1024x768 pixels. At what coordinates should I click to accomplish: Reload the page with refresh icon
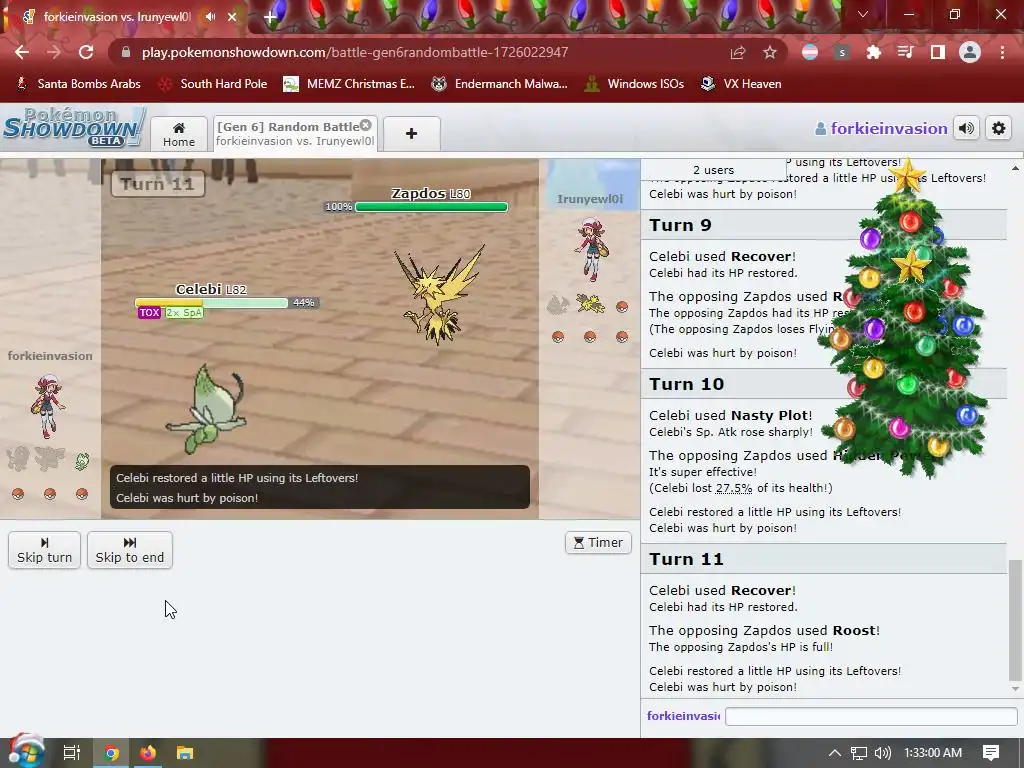click(86, 52)
